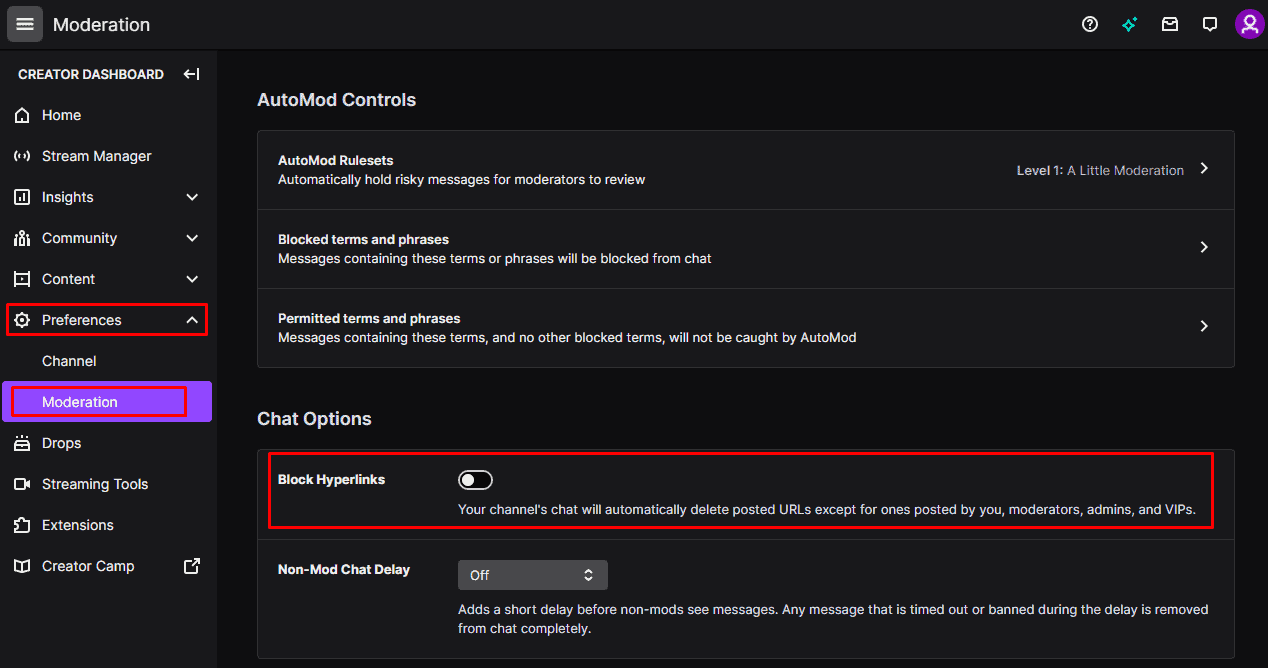
Task: Open Blocked terms and phrases via its arrow
Action: (1204, 247)
